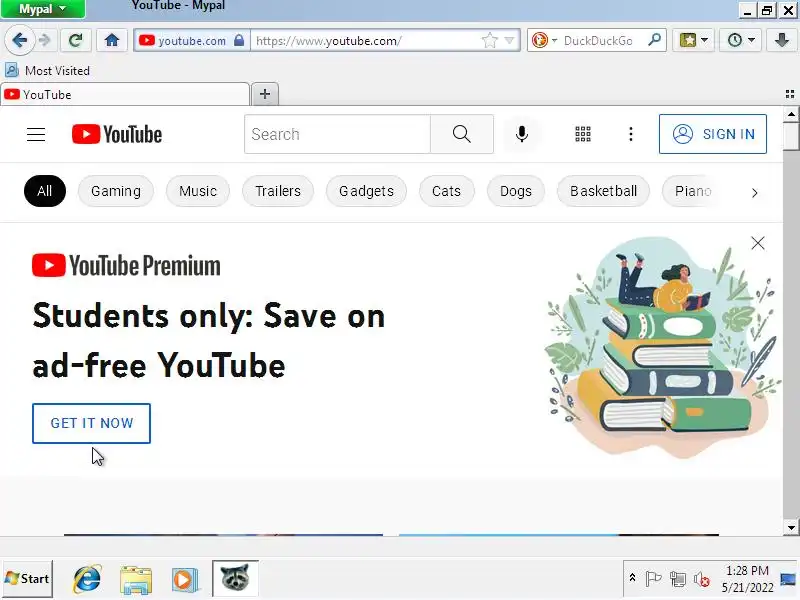This screenshot has height=600, width=800.
Task: Open the media player taskbar icon
Action: pyautogui.click(x=184, y=579)
